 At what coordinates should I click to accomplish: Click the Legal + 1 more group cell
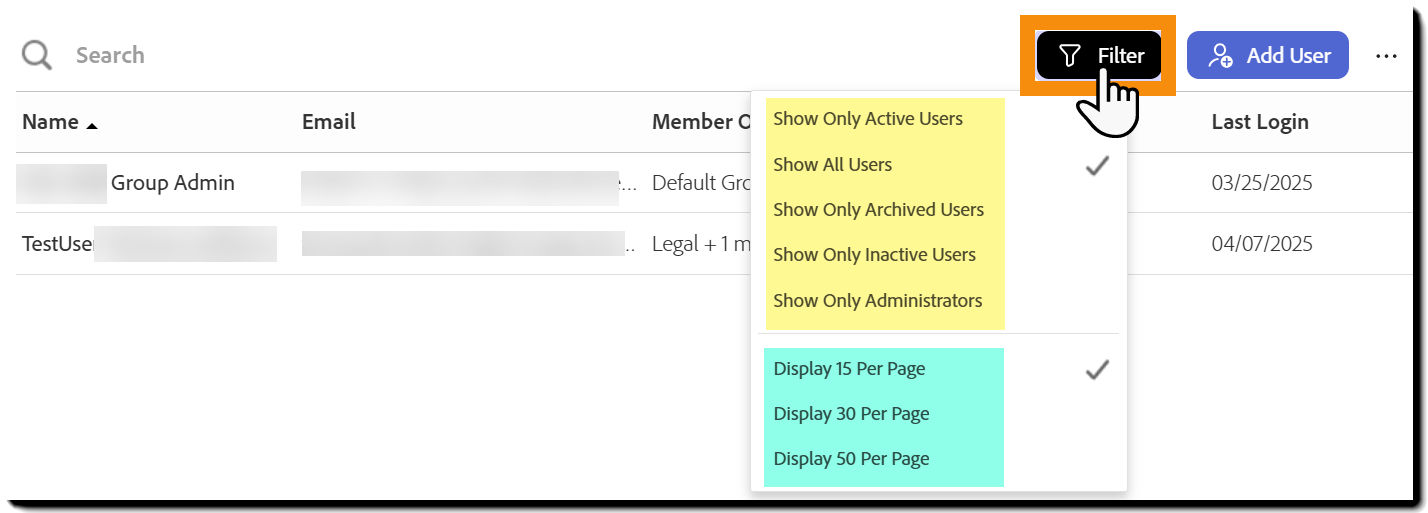pos(701,244)
